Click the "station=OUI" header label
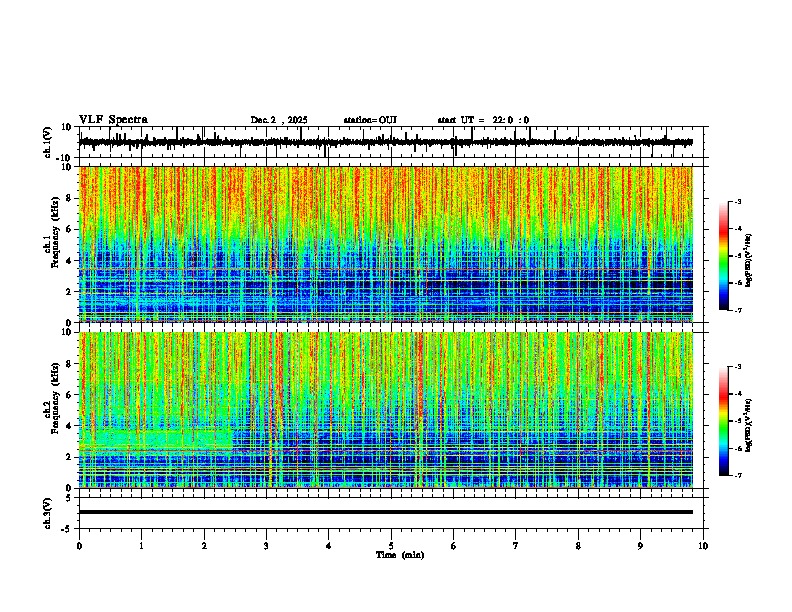Viewport: 792px width, 612px height. pyautogui.click(x=370, y=120)
